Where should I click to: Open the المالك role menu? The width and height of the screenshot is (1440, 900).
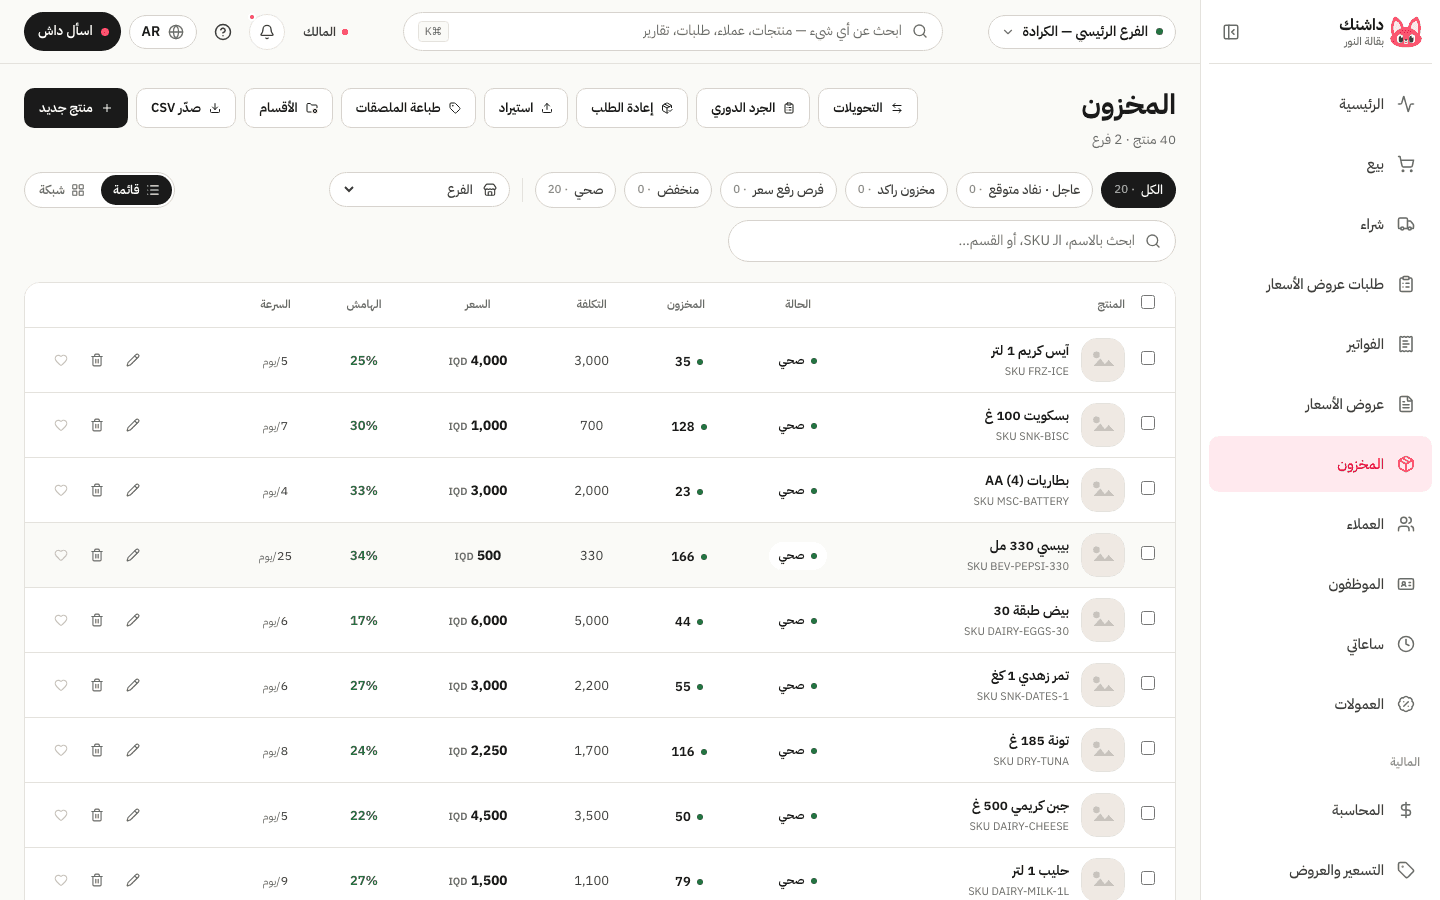point(325,32)
